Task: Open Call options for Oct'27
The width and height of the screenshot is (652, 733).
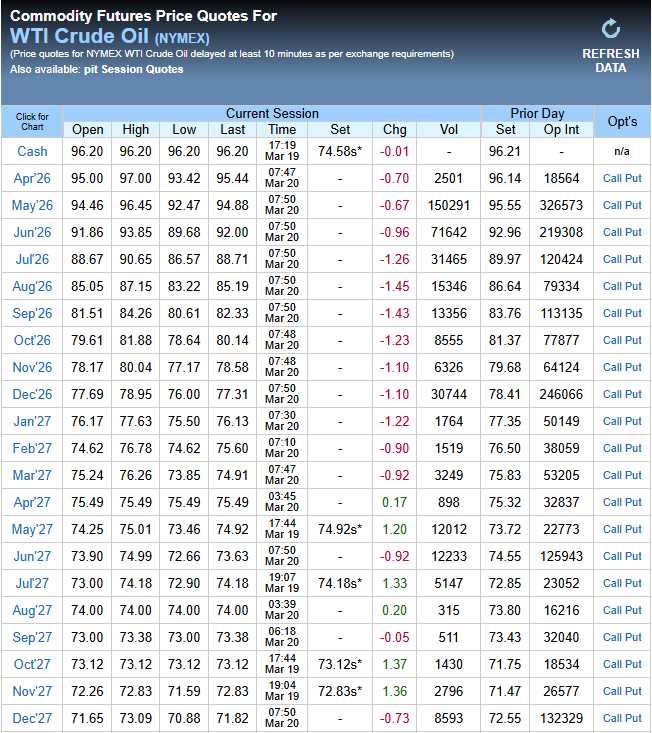Action: tap(612, 664)
